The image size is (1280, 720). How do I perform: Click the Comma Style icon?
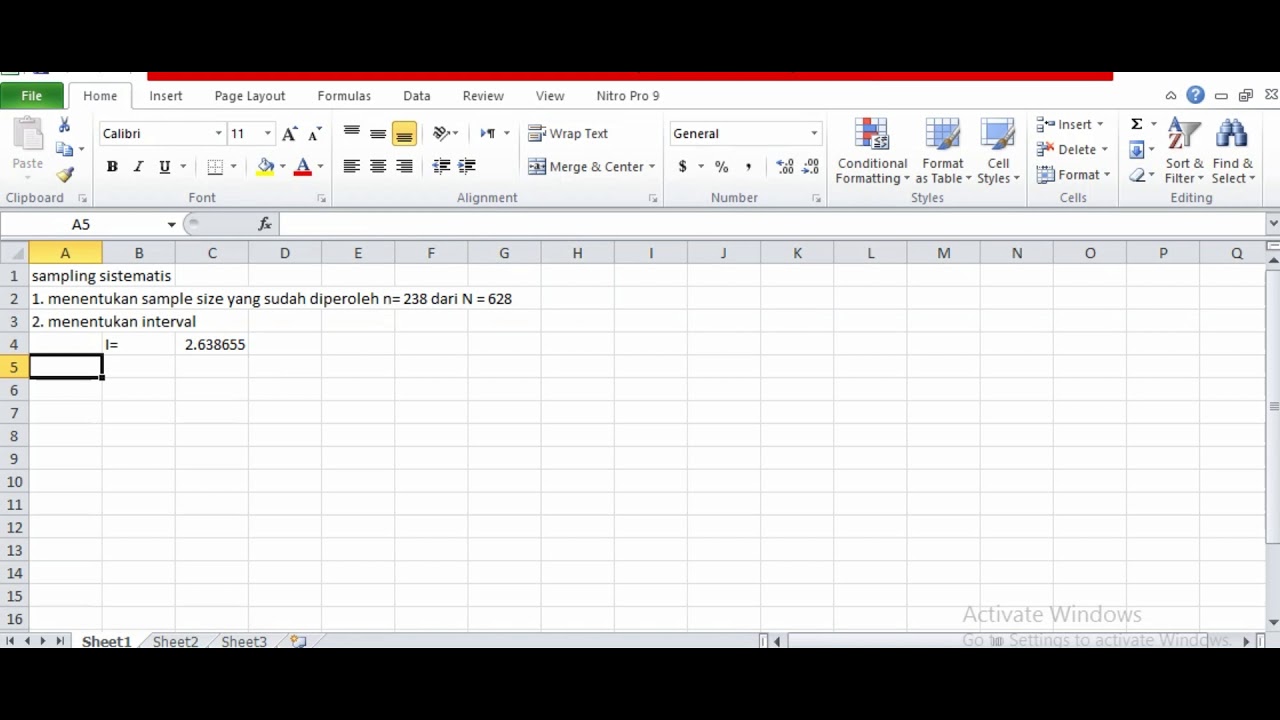coord(748,166)
